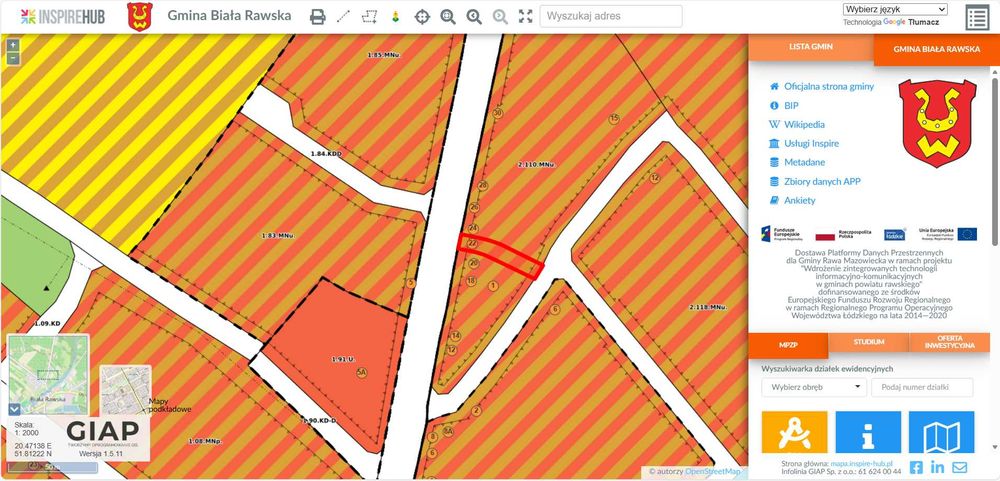The image size is (1000, 481).
Task: Select the GMINA BIAŁA RAWSKA tab
Action: coord(936,49)
